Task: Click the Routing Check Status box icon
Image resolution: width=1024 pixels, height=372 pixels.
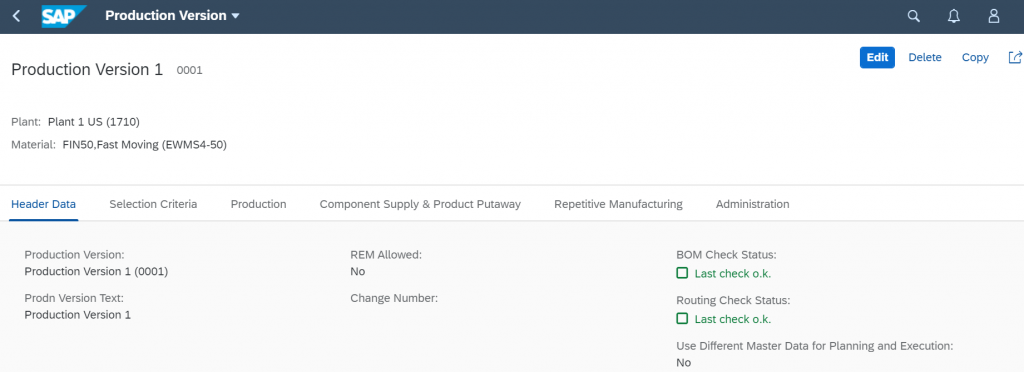Action: tap(682, 318)
